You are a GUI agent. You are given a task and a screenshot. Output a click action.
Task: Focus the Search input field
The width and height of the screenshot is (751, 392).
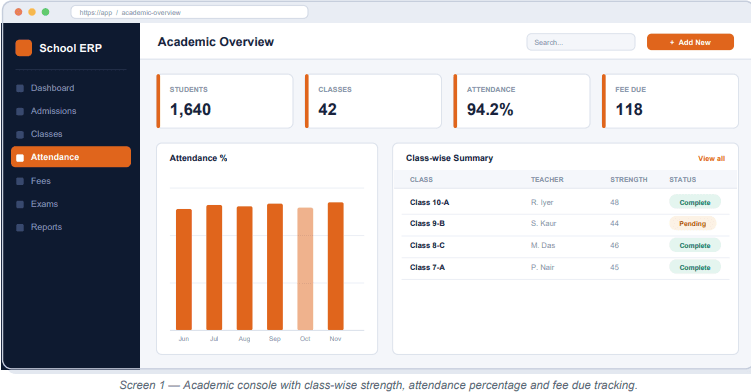pyautogui.click(x=581, y=42)
